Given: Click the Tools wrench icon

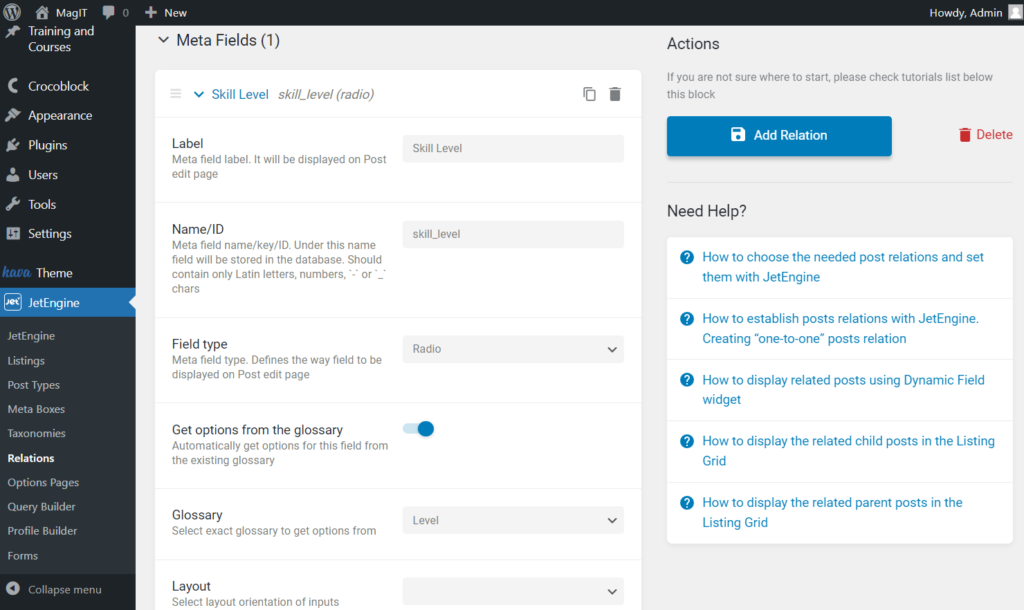Looking at the screenshot, I should click(x=13, y=204).
